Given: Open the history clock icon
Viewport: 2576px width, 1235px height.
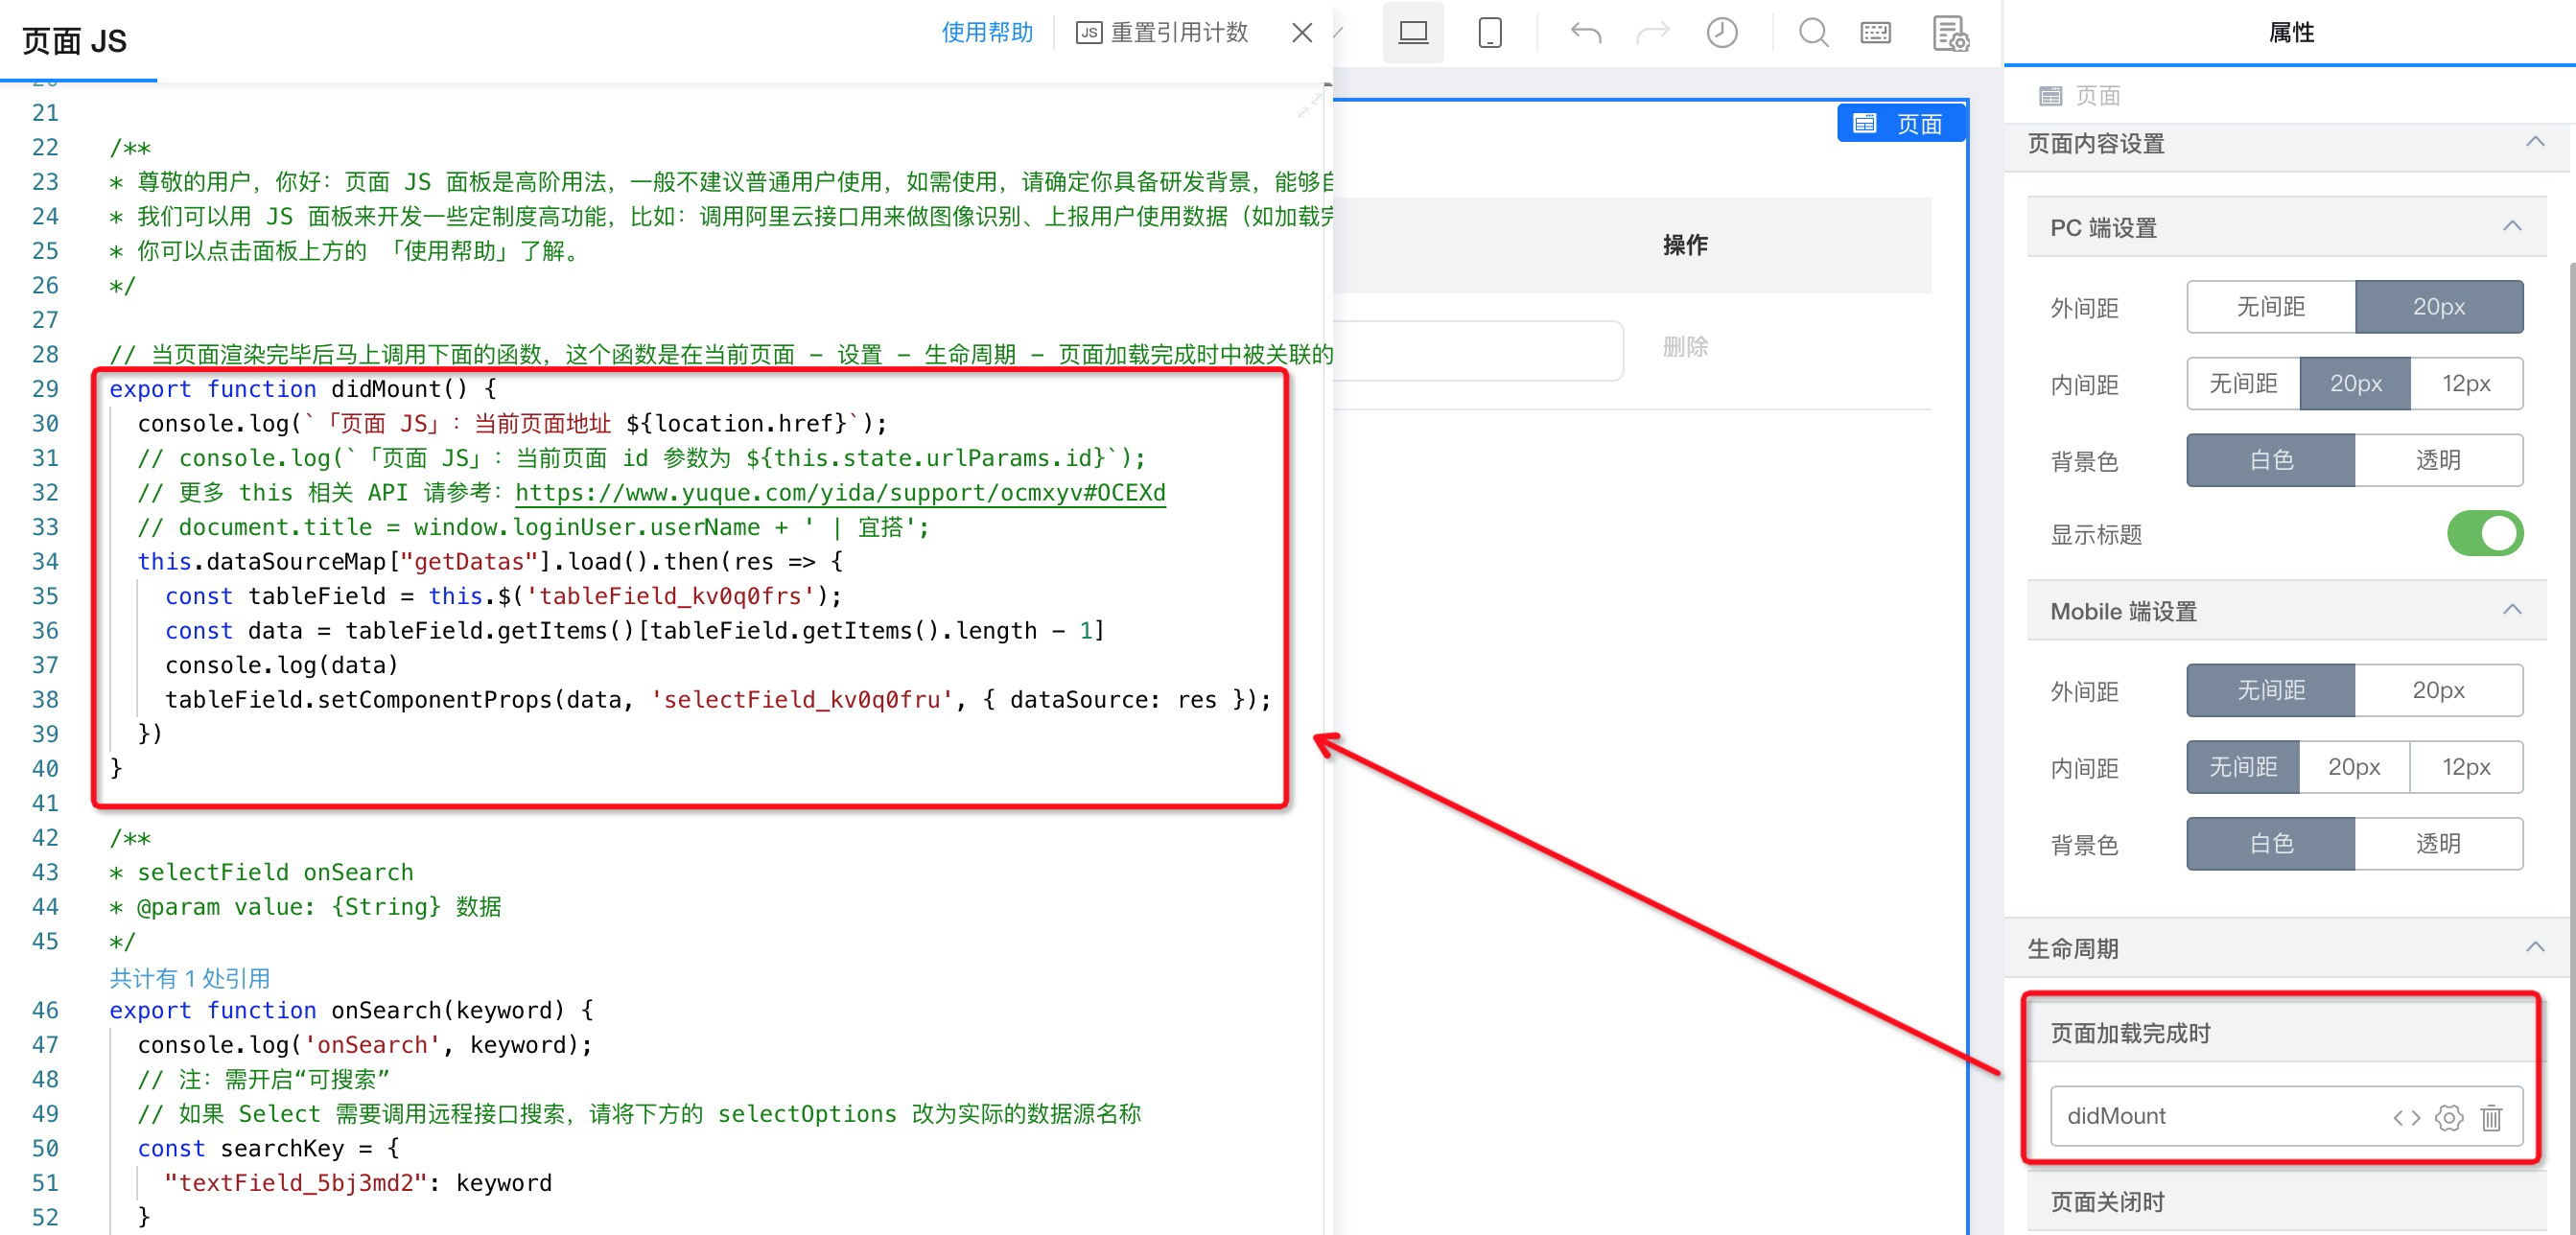Looking at the screenshot, I should click(x=1721, y=33).
